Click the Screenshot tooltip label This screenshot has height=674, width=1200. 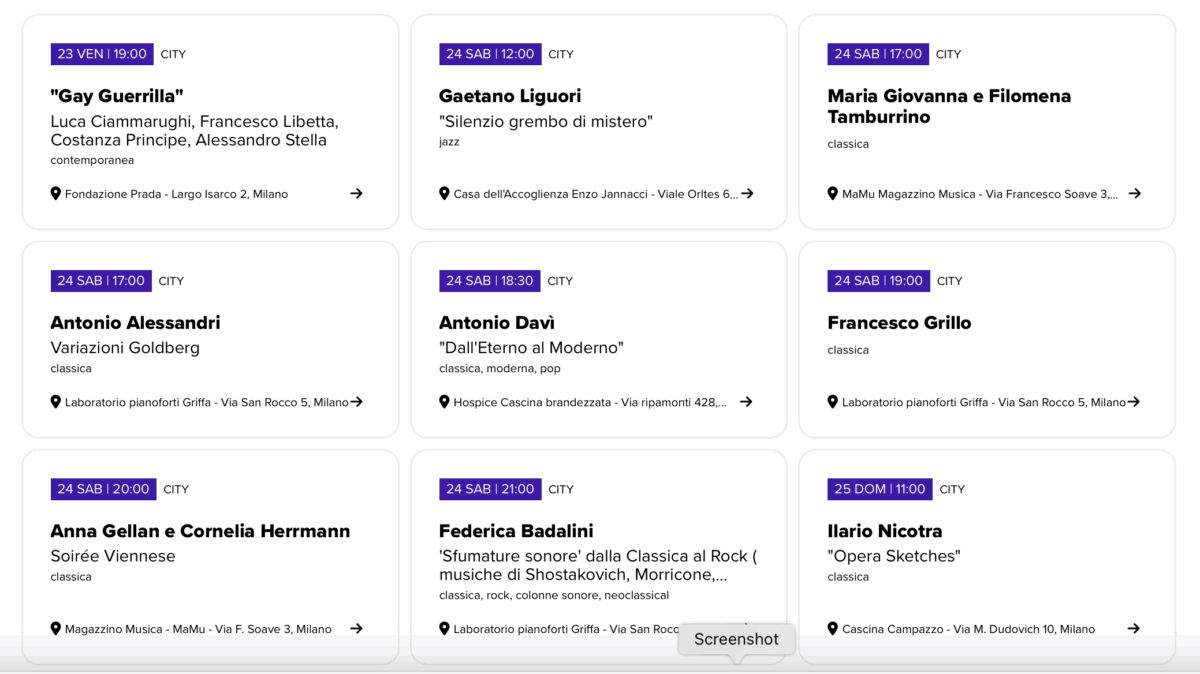click(x=736, y=640)
